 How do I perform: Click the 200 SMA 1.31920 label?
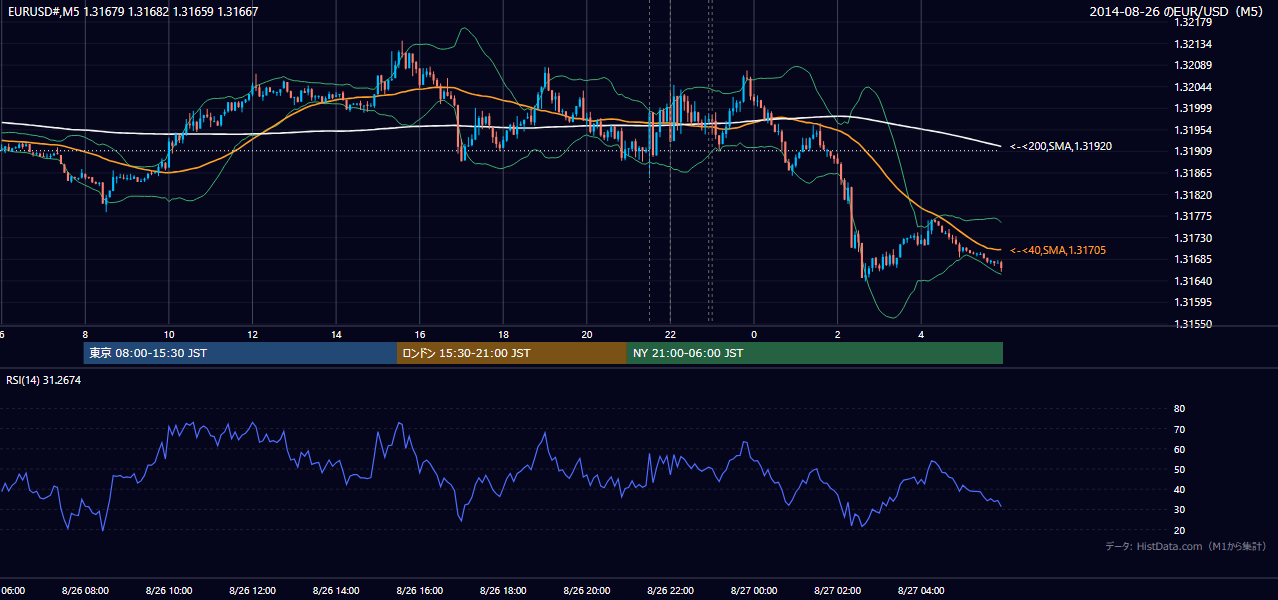1061,147
